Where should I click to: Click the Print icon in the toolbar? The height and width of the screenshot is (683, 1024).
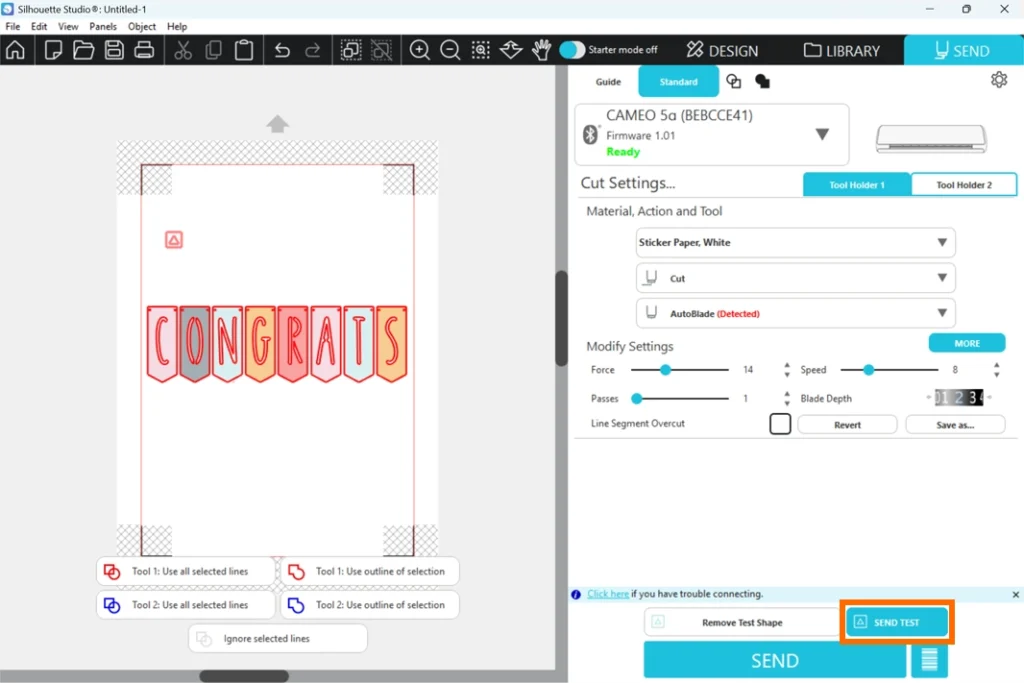(x=144, y=50)
